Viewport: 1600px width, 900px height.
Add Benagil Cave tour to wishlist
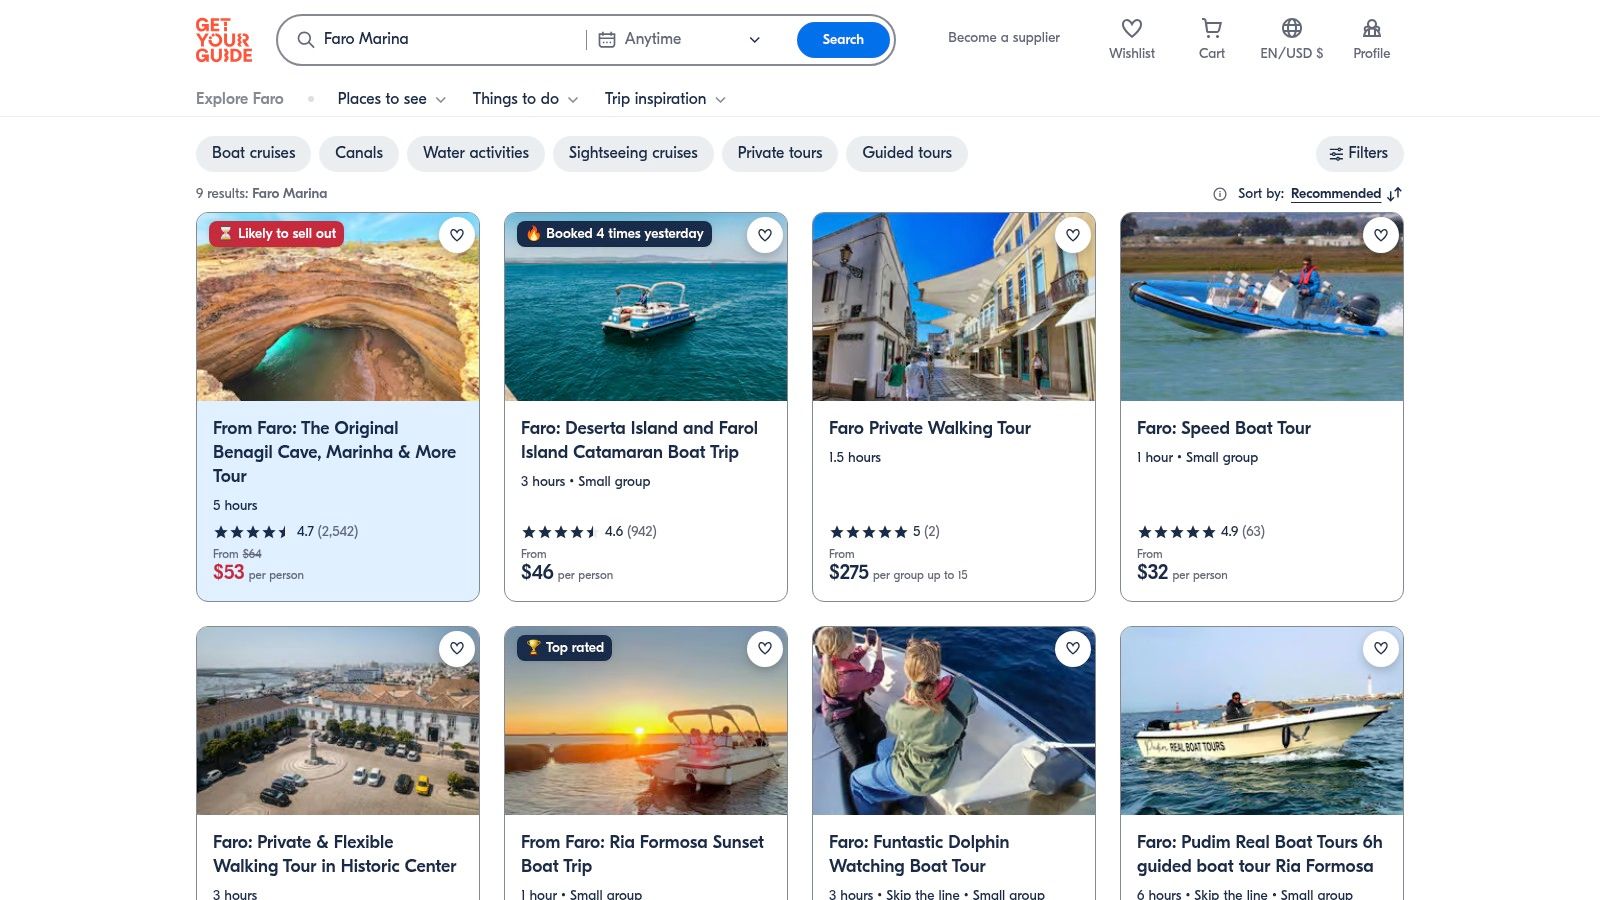[457, 235]
